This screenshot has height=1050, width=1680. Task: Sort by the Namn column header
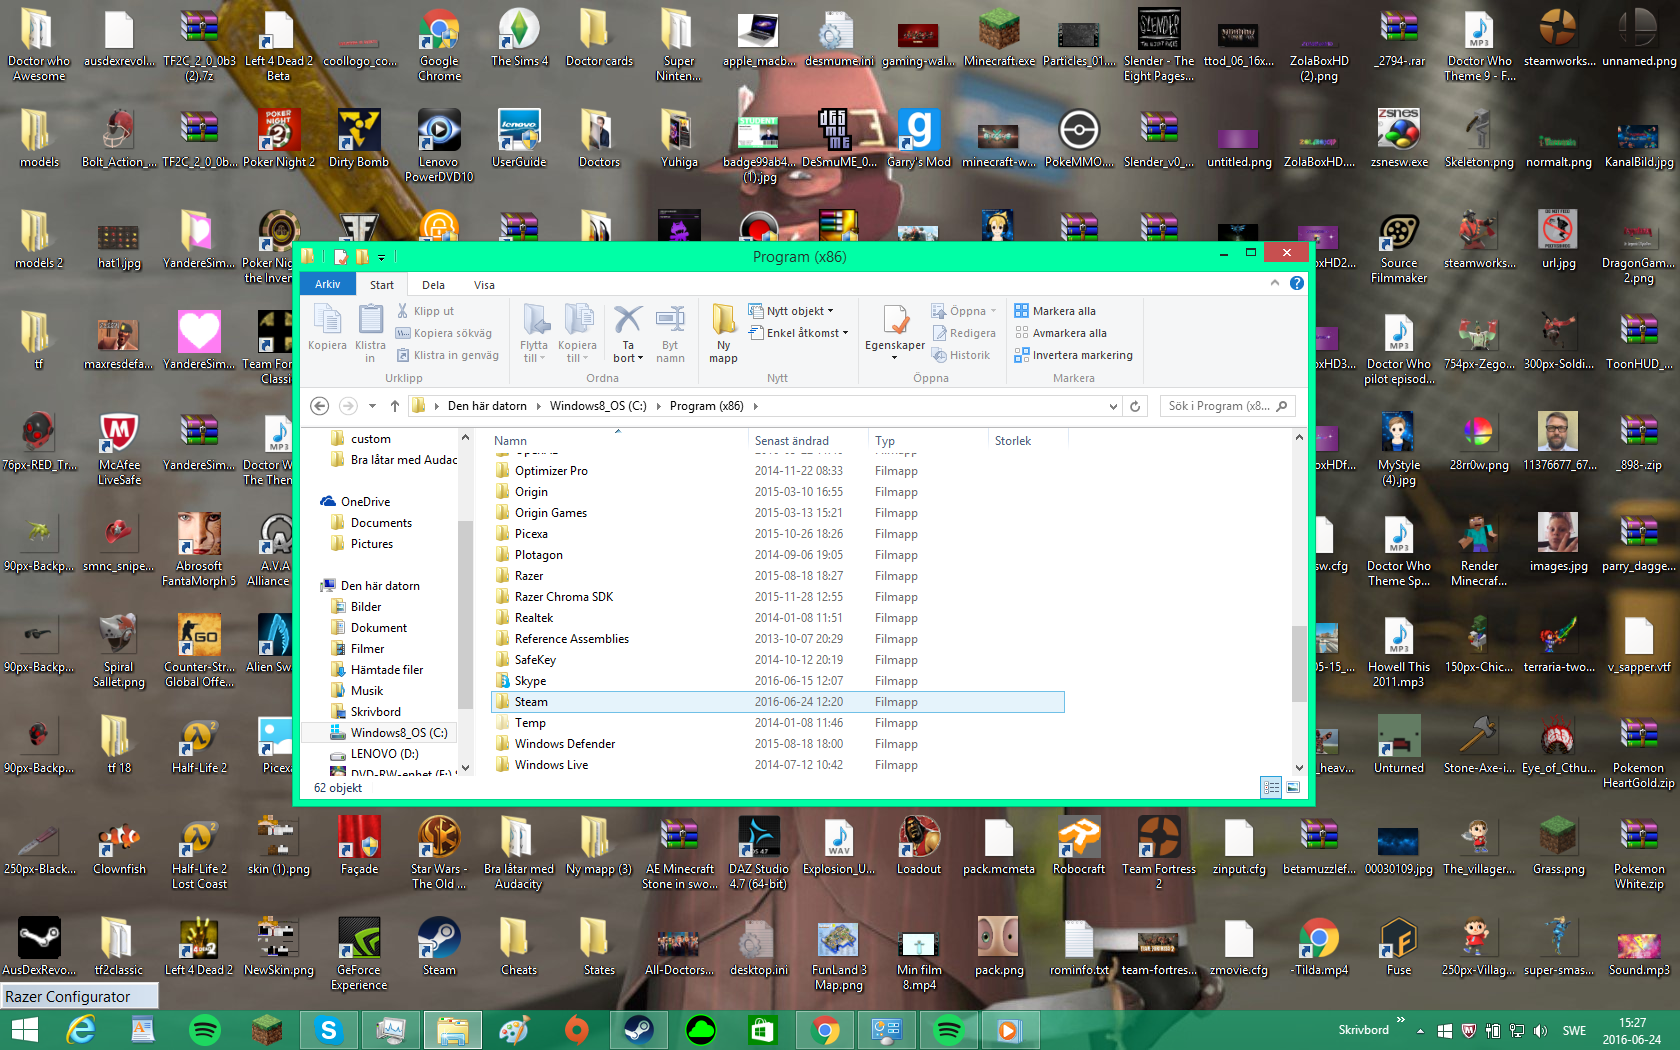[x=618, y=440]
